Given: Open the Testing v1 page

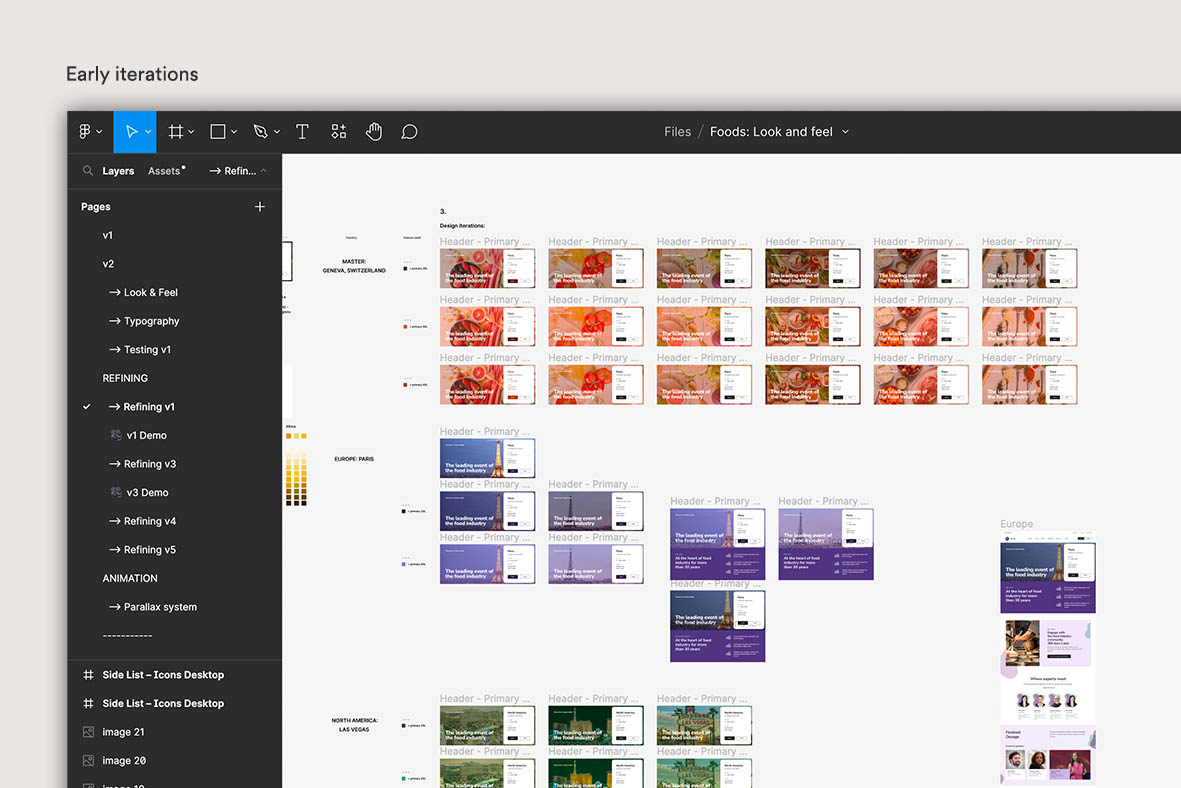Looking at the screenshot, I should (140, 350).
